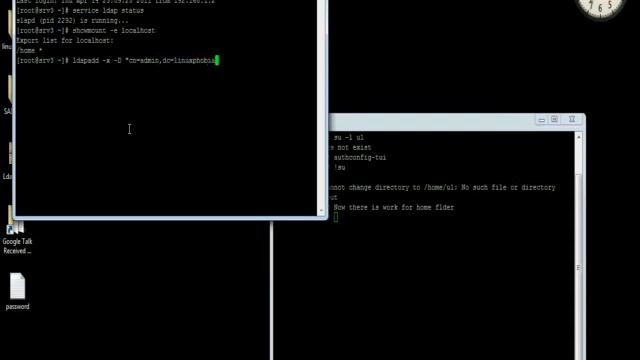Maximize the lower right terminal window
640x360 pixels.
[554, 119]
